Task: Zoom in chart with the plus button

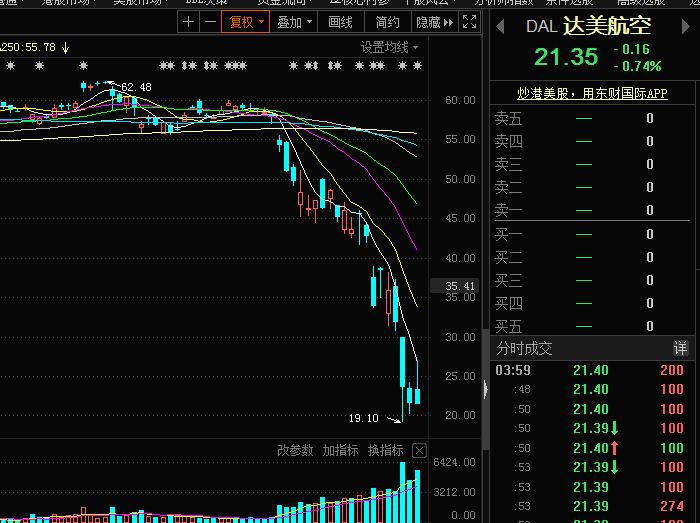Action: [x=188, y=22]
